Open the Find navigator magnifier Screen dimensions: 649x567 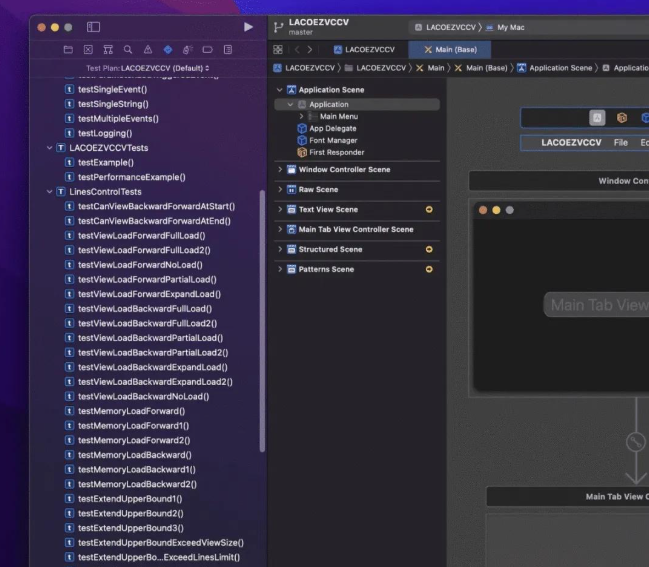click(128, 50)
